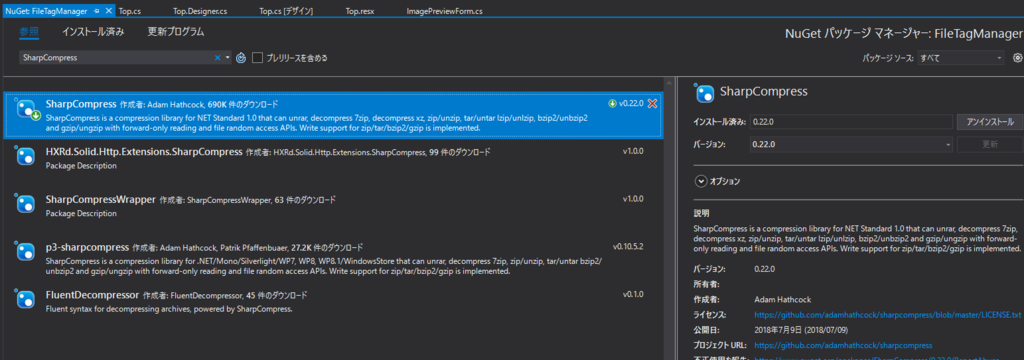Click SharpCompress icon in details pane
The width and height of the screenshot is (1024, 360).
coord(705,93)
